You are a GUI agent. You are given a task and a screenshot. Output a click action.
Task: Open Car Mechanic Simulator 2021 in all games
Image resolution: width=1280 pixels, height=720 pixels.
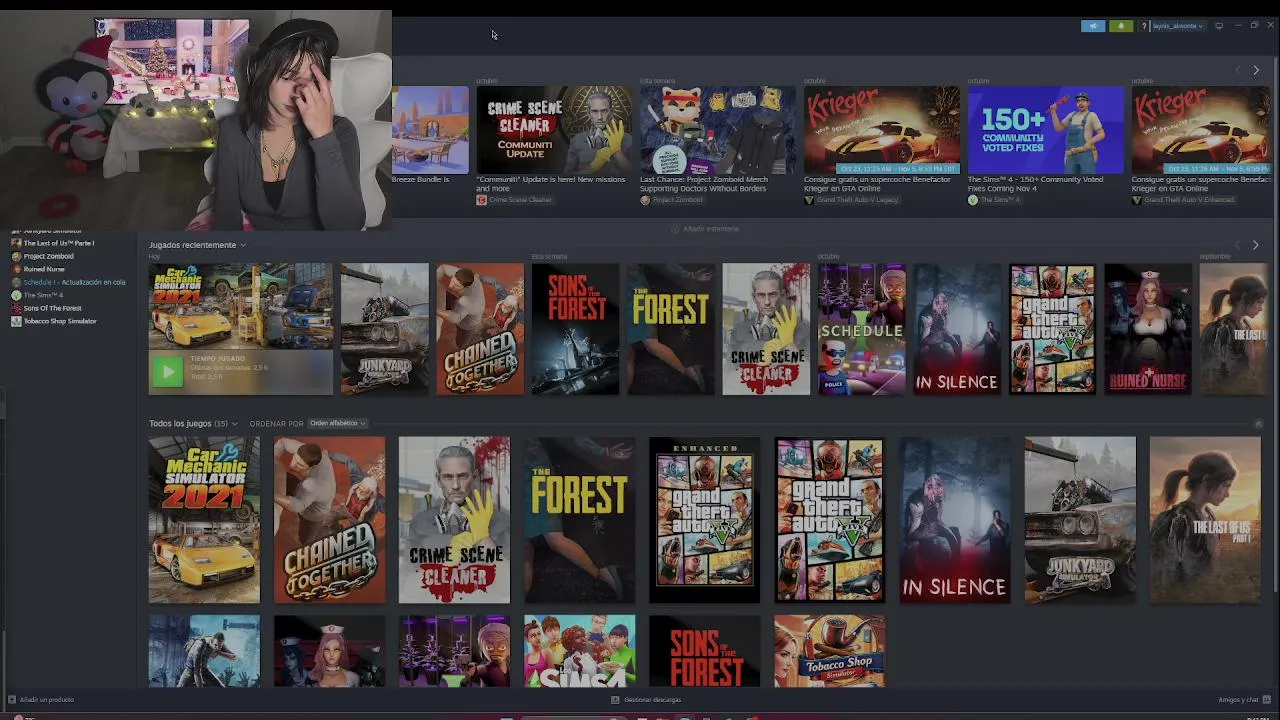tap(204, 520)
